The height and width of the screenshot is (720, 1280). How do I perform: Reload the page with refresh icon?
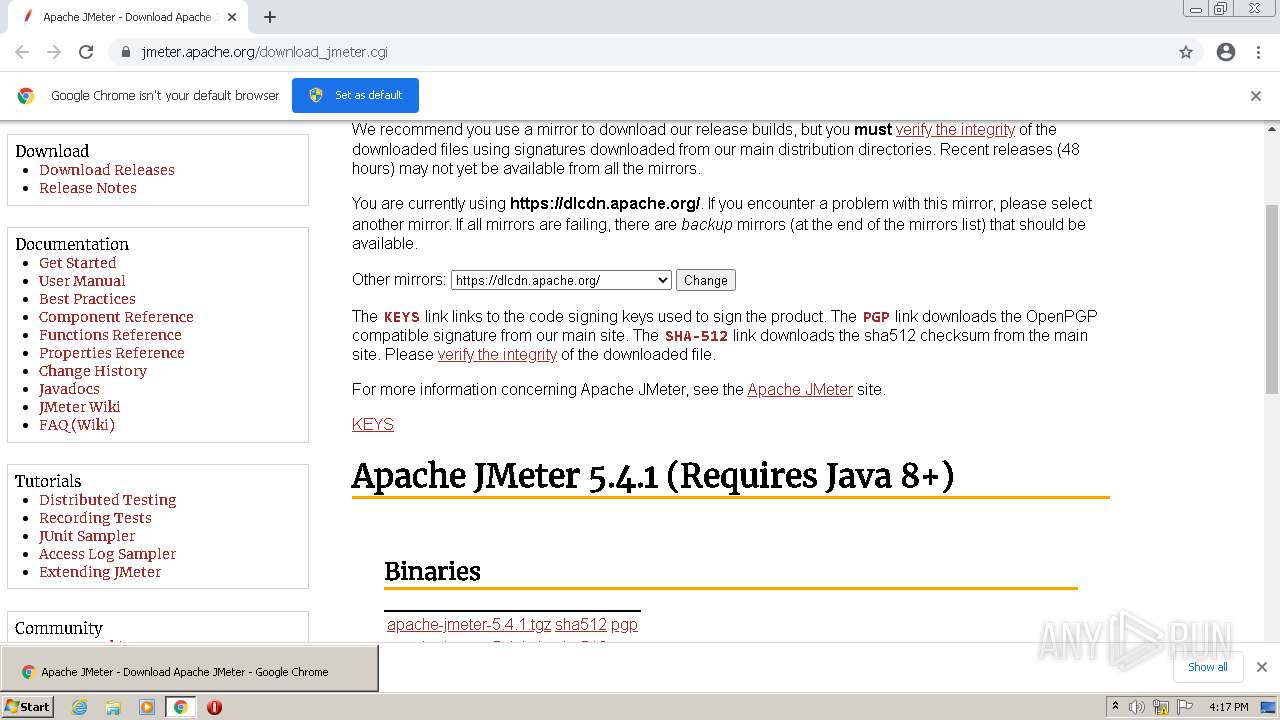click(x=86, y=52)
